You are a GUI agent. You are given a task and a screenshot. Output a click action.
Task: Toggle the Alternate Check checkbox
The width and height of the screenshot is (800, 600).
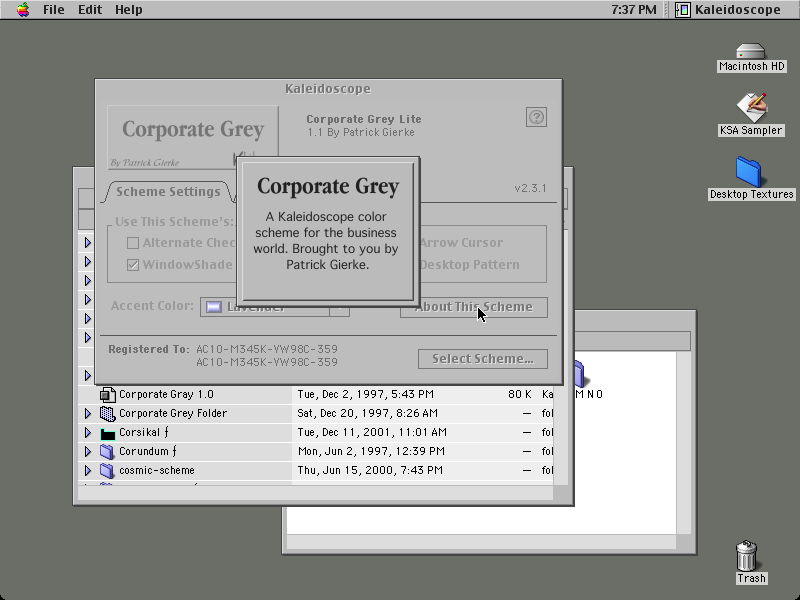(x=133, y=243)
